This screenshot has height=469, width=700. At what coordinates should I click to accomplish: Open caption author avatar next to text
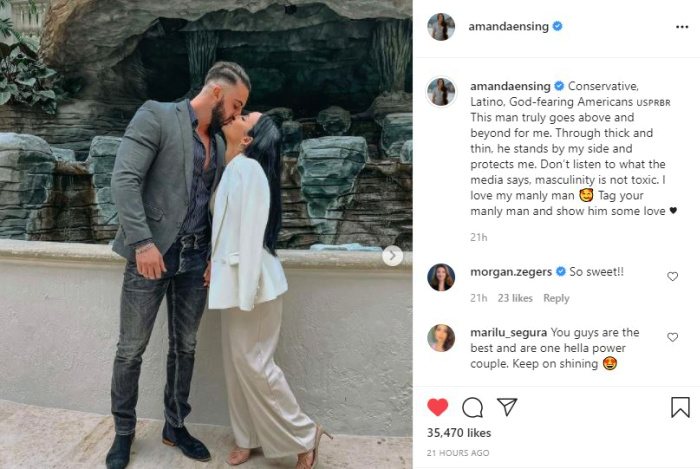click(441, 91)
